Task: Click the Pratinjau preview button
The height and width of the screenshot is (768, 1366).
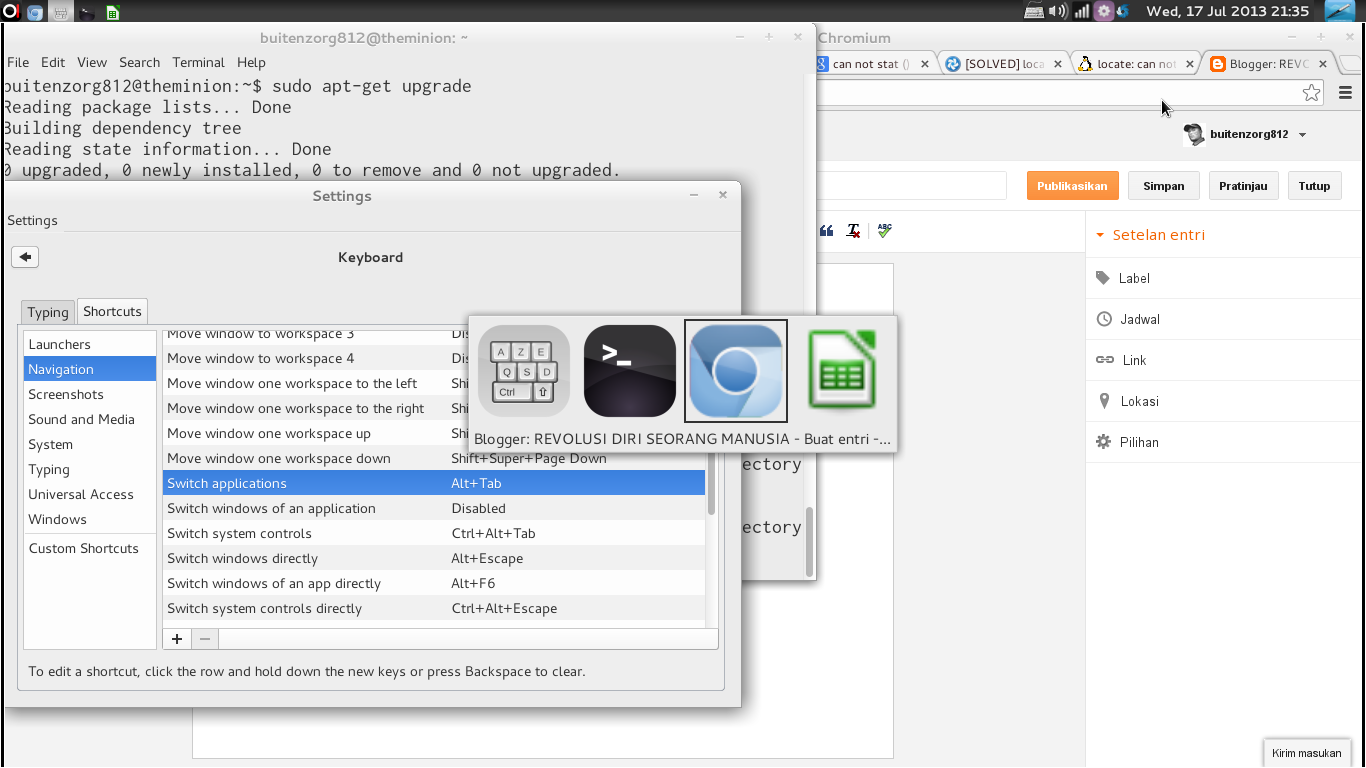Action: 1243,186
